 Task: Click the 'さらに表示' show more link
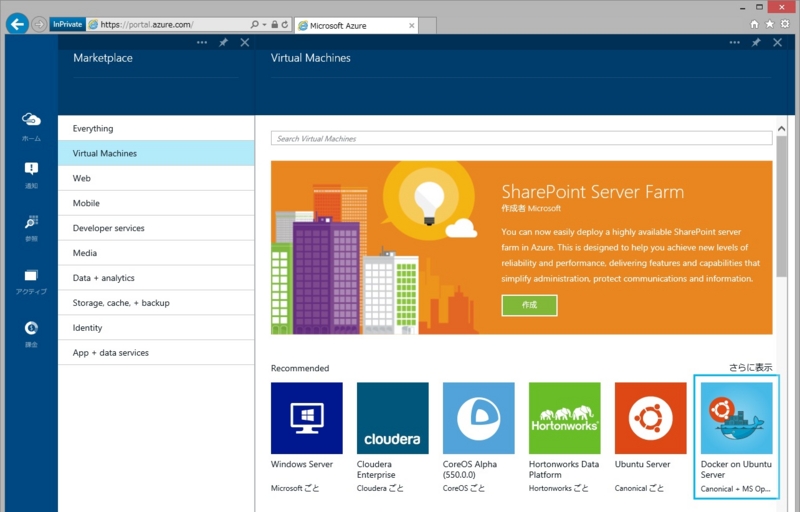pos(751,368)
